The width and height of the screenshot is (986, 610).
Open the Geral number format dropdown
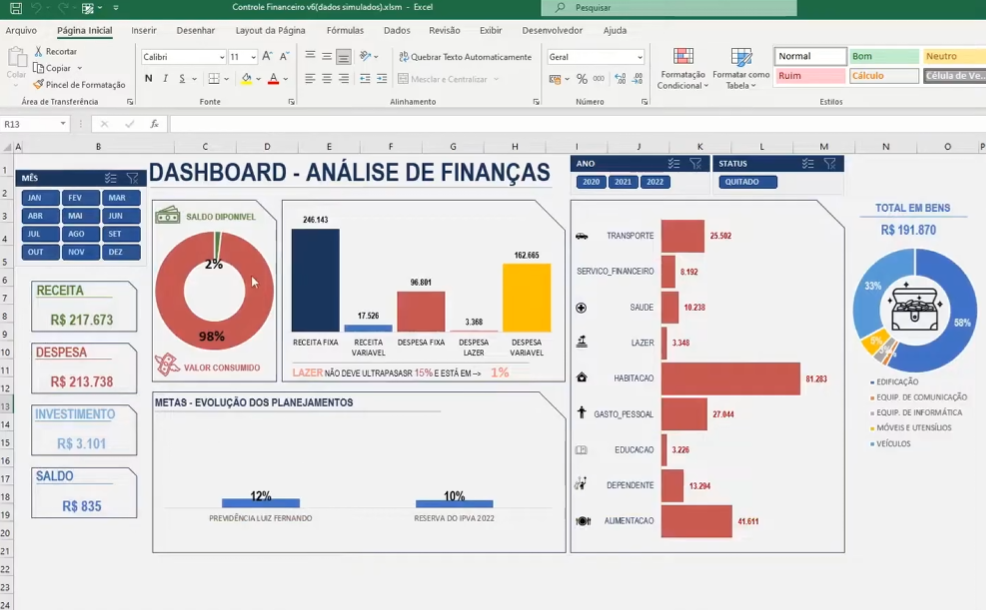pyautogui.click(x=640, y=56)
